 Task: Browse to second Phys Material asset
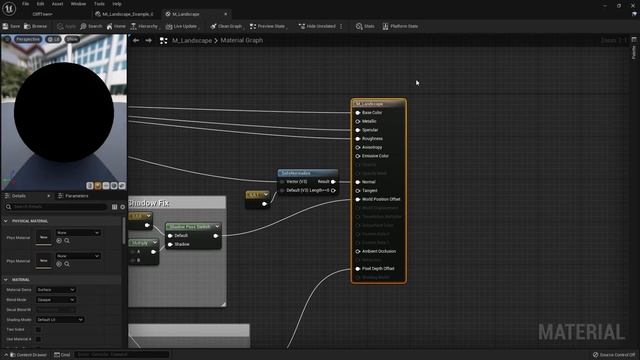tap(67, 264)
